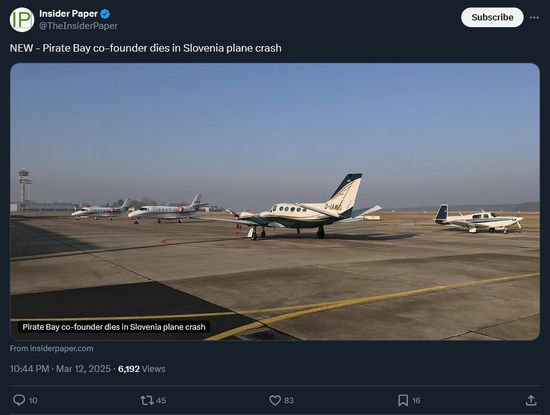Open the Insider Paper profile avatar
This screenshot has height=415, width=550.
point(22,20)
